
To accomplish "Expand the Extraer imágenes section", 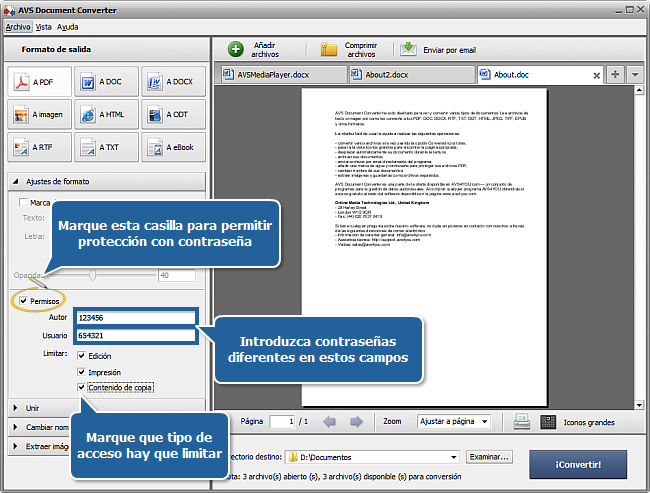I will tap(40, 446).
